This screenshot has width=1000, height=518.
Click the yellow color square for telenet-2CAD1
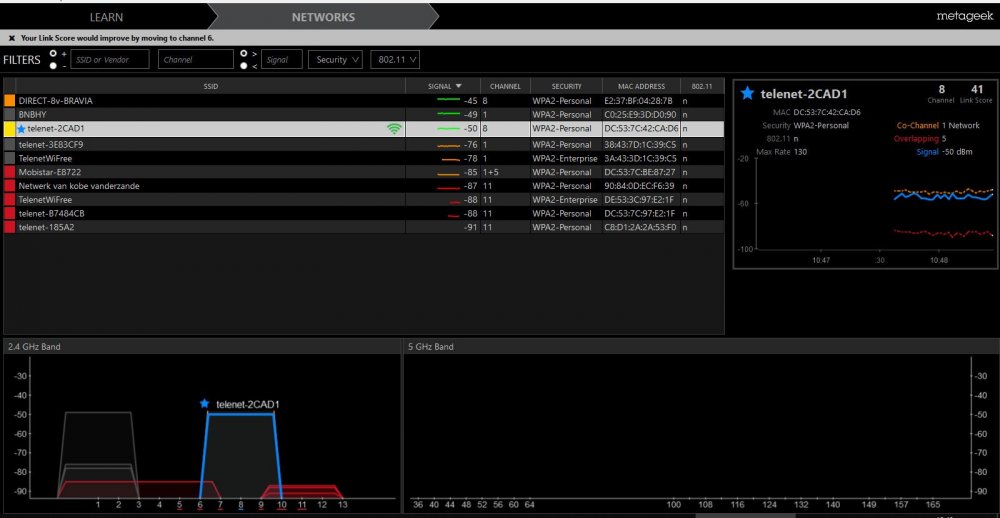(9, 129)
